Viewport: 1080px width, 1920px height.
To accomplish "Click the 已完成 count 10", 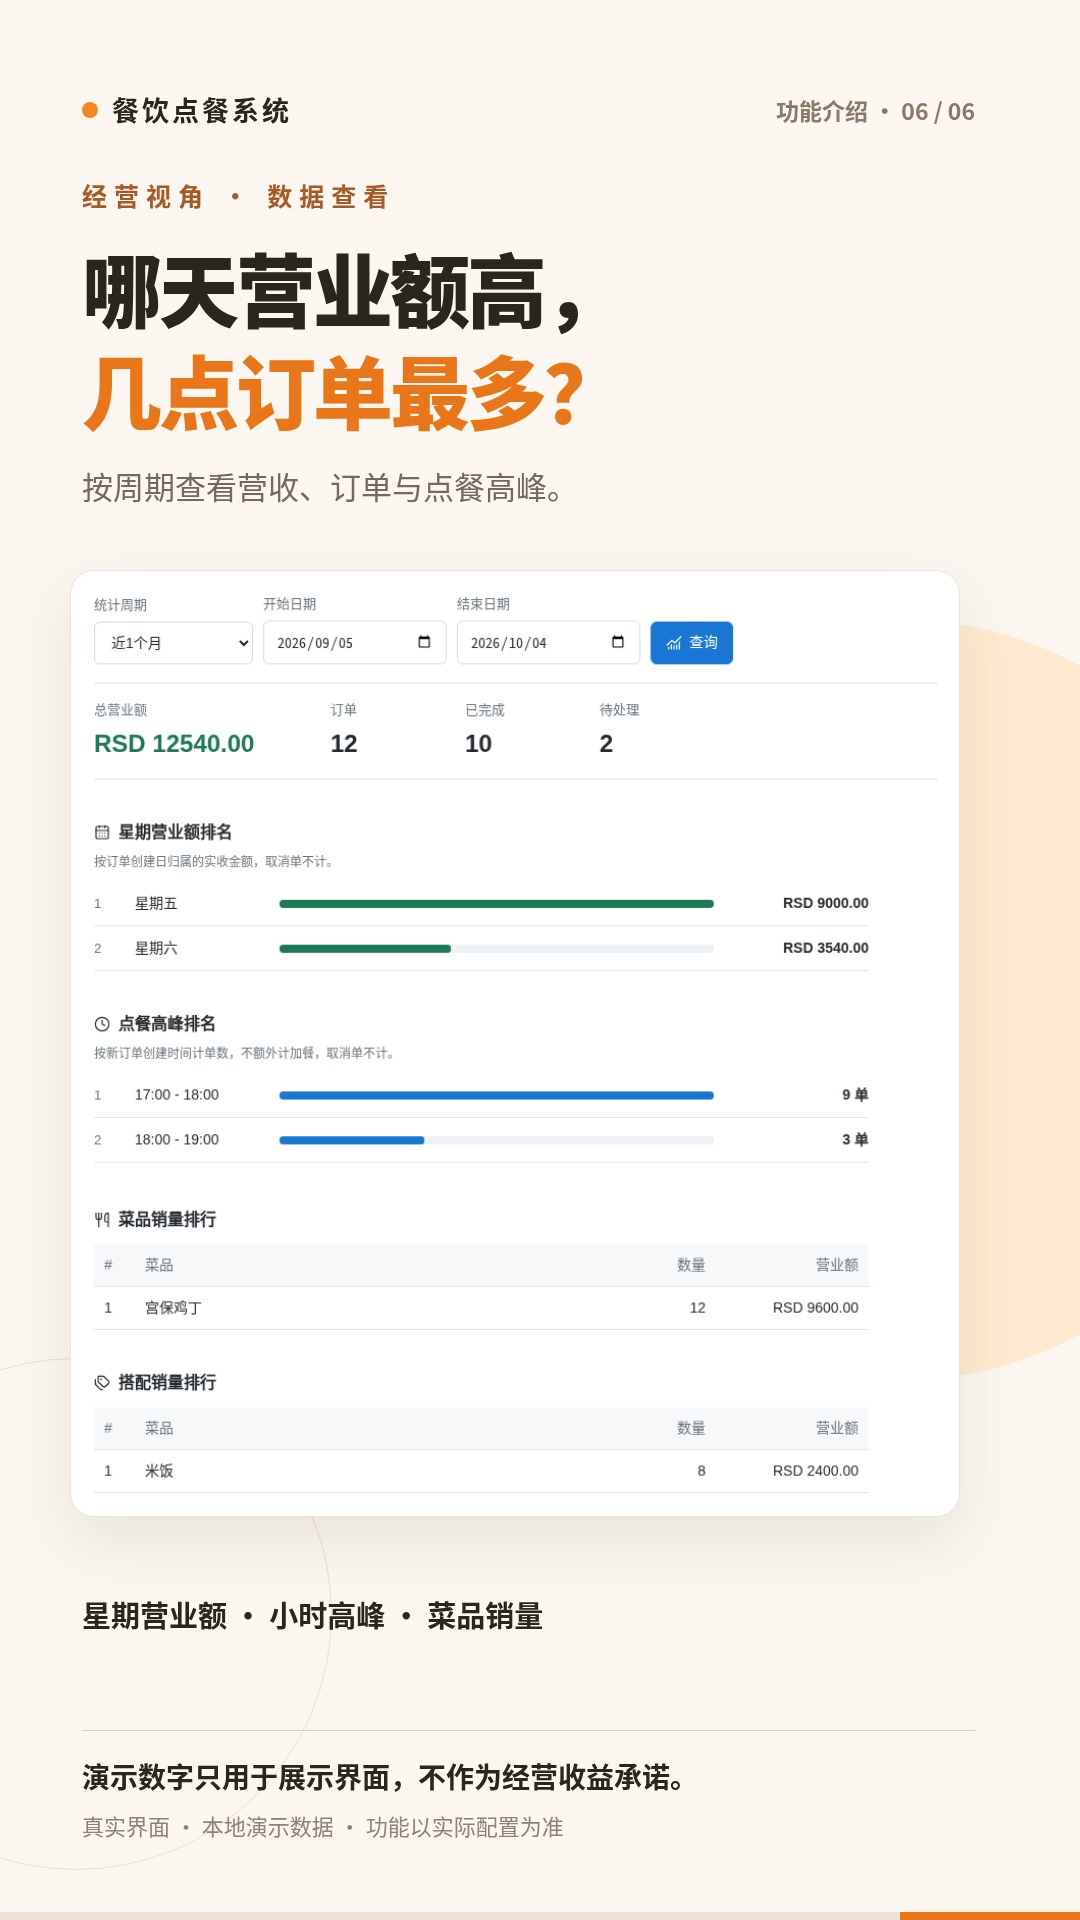I will click(478, 744).
